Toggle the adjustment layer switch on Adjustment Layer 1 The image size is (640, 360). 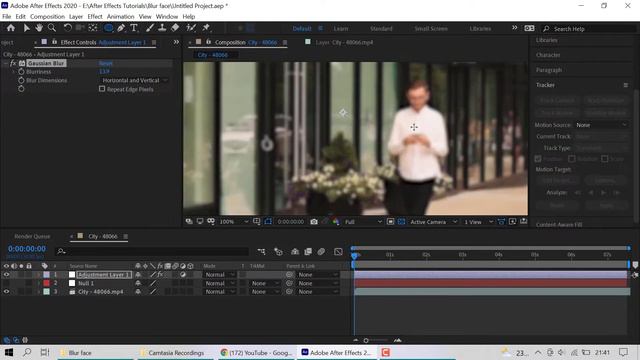point(183,275)
